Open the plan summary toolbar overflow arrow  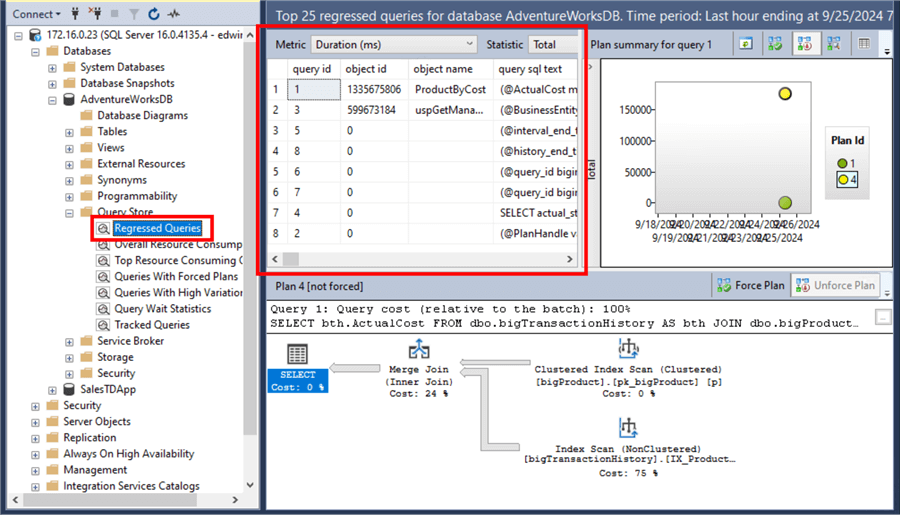pyautogui.click(x=887, y=52)
